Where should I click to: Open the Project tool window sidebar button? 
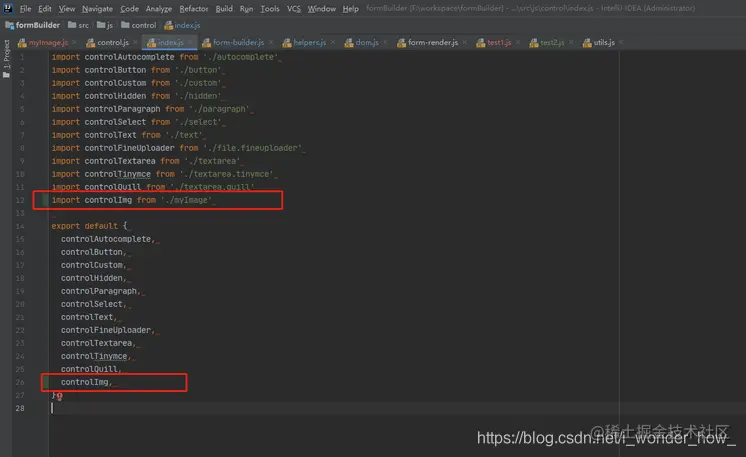click(x=6, y=59)
